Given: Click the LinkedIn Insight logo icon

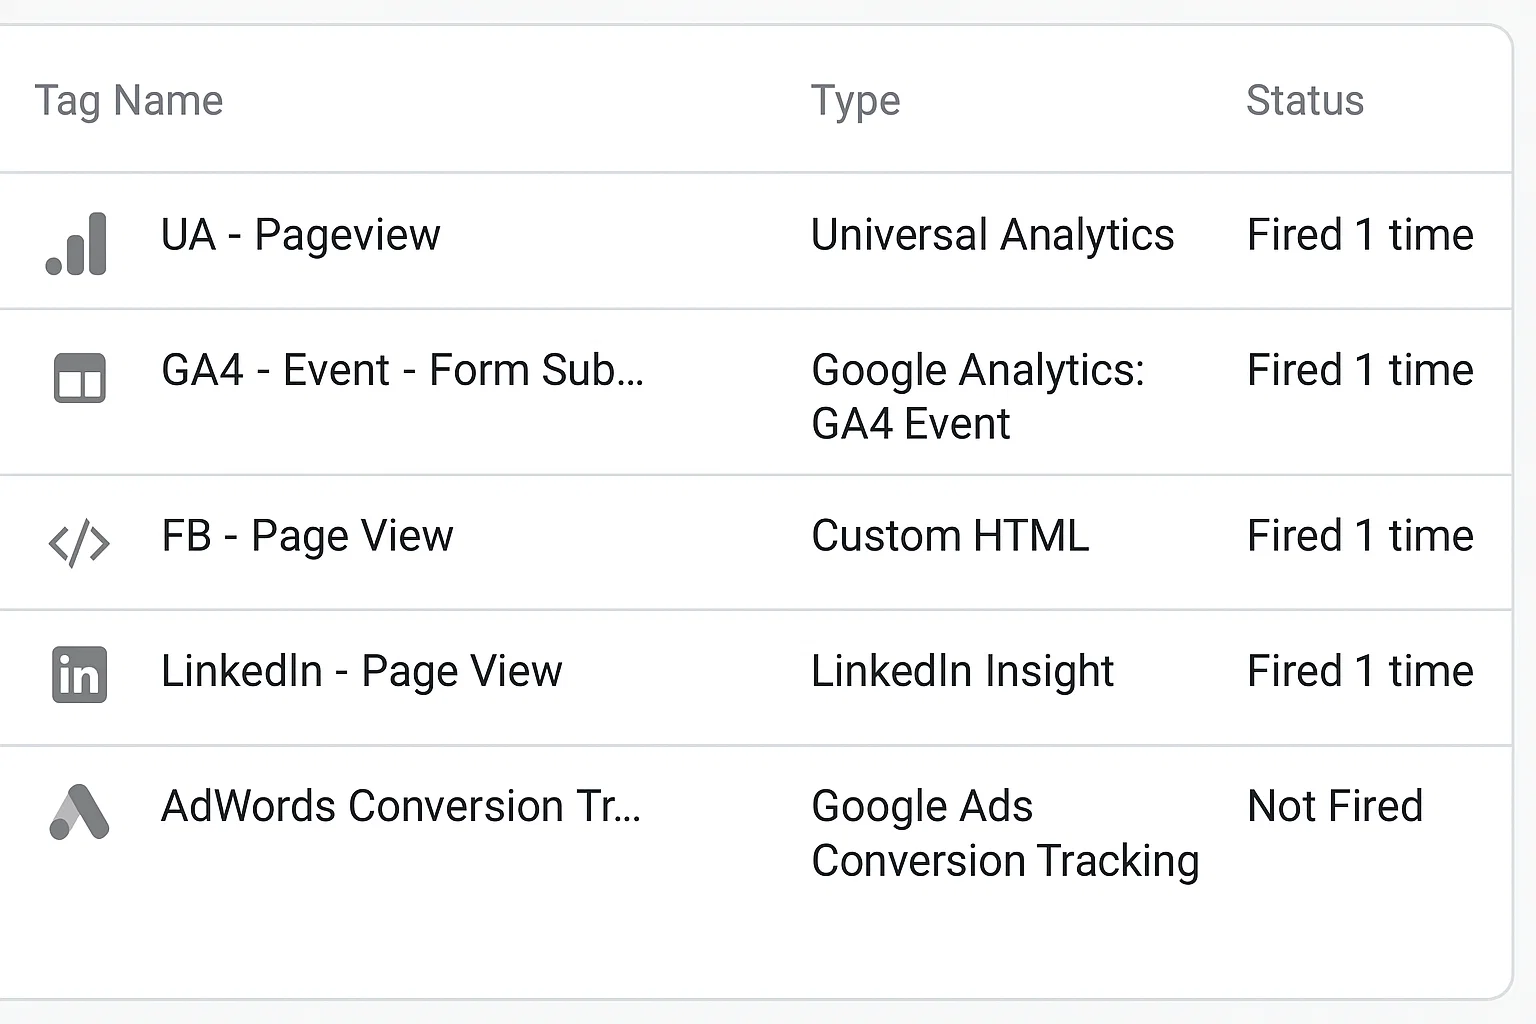Looking at the screenshot, I should click(x=78, y=676).
